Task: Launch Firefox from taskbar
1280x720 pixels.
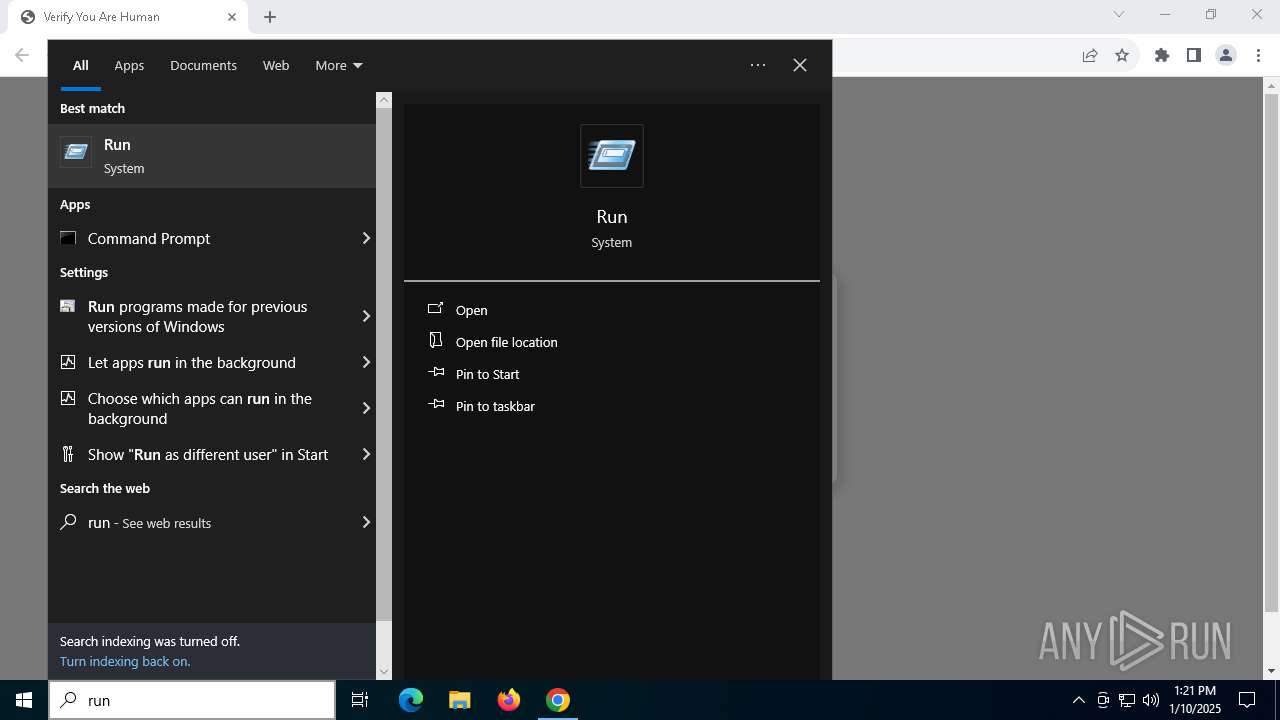Action: click(x=509, y=700)
